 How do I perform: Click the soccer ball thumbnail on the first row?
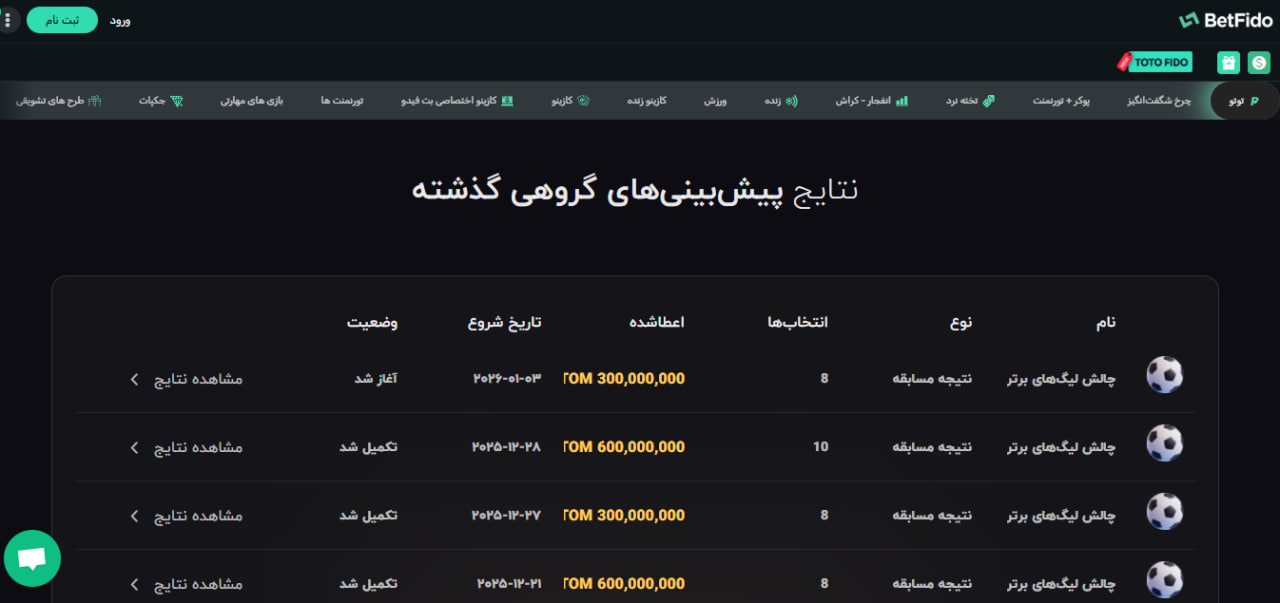pos(1164,374)
